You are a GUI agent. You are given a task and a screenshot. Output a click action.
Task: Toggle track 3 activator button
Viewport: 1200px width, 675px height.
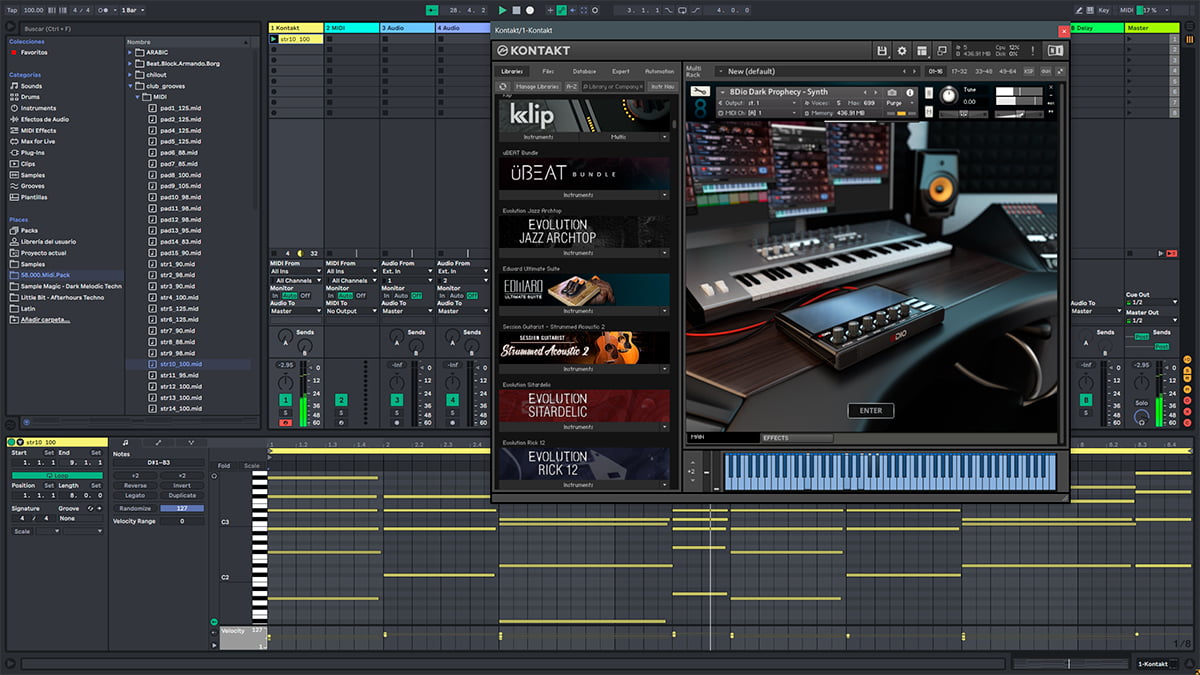(397, 401)
